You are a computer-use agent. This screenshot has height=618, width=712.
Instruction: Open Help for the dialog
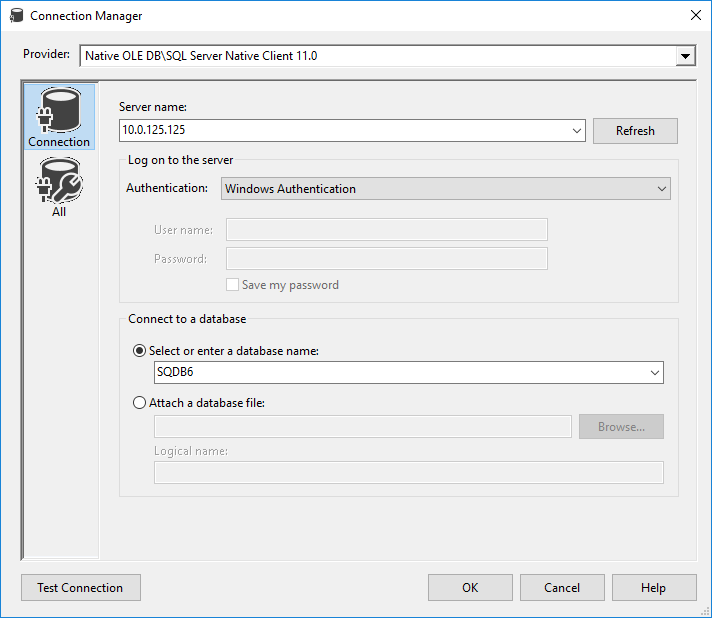(x=653, y=588)
